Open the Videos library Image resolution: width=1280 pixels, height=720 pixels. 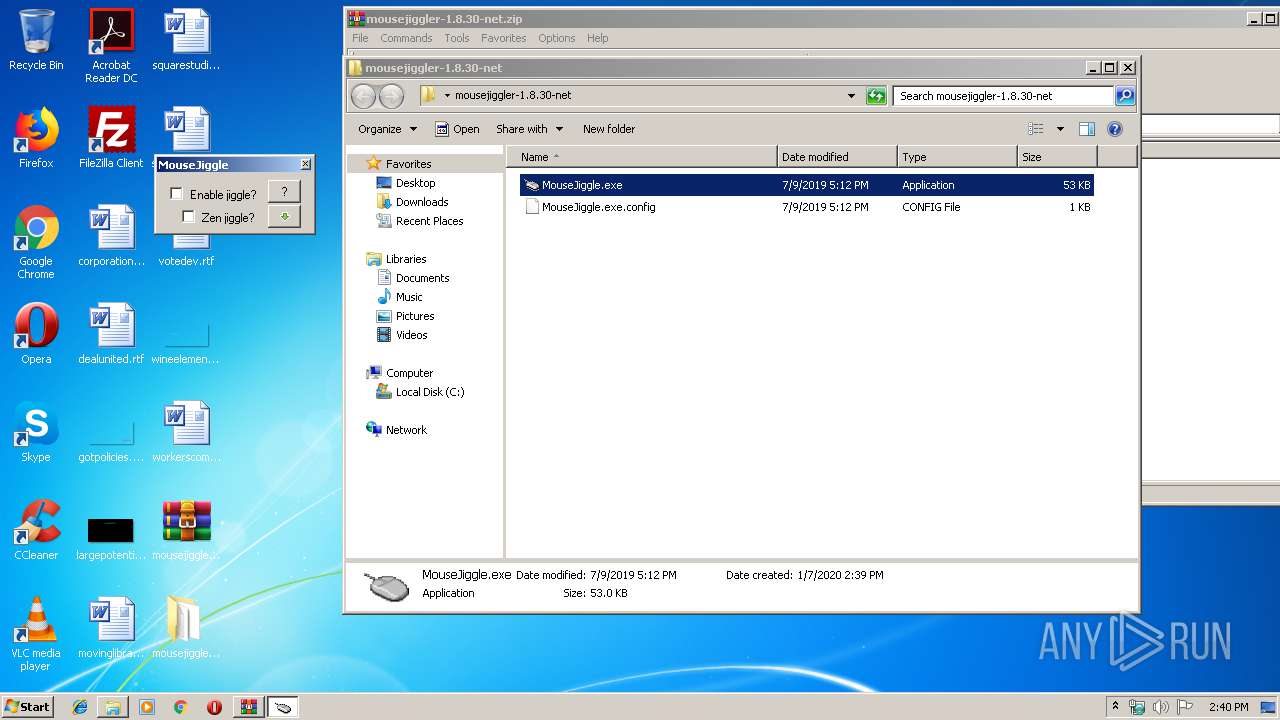[x=411, y=335]
